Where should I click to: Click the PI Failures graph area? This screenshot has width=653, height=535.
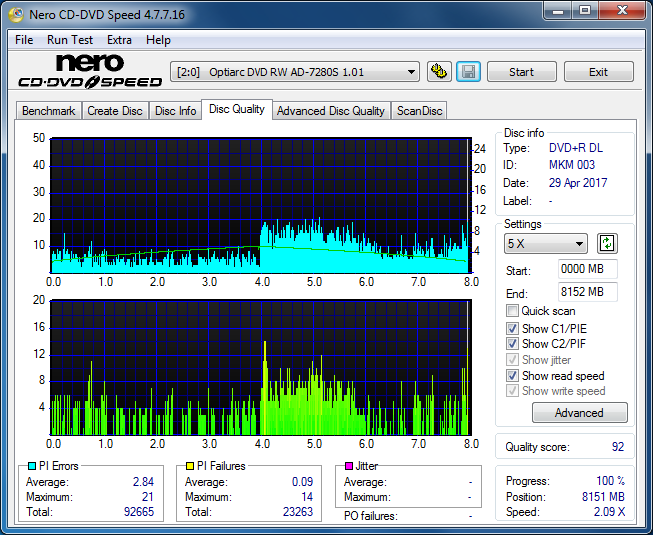click(x=261, y=368)
